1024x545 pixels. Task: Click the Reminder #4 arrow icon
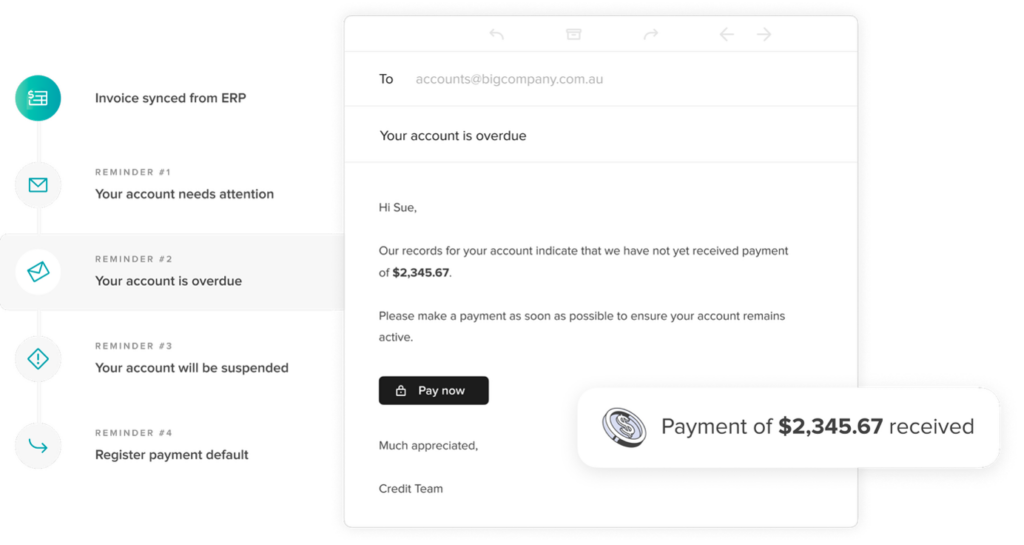tap(38, 445)
